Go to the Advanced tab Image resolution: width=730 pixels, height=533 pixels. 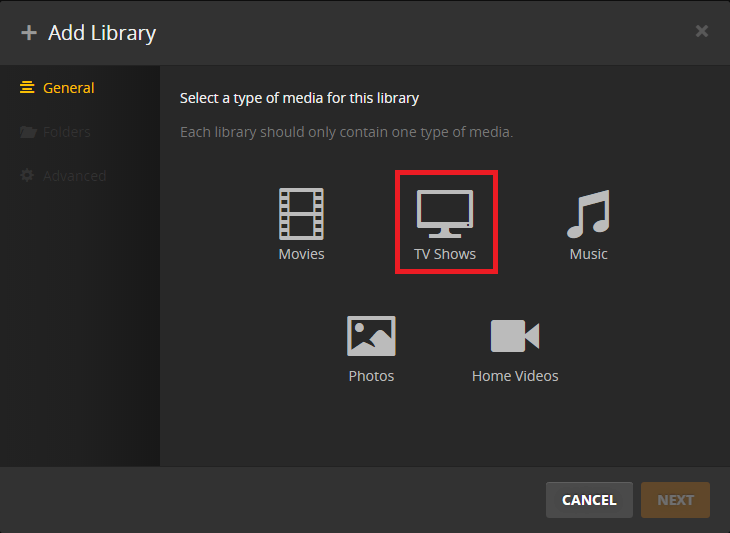74,176
